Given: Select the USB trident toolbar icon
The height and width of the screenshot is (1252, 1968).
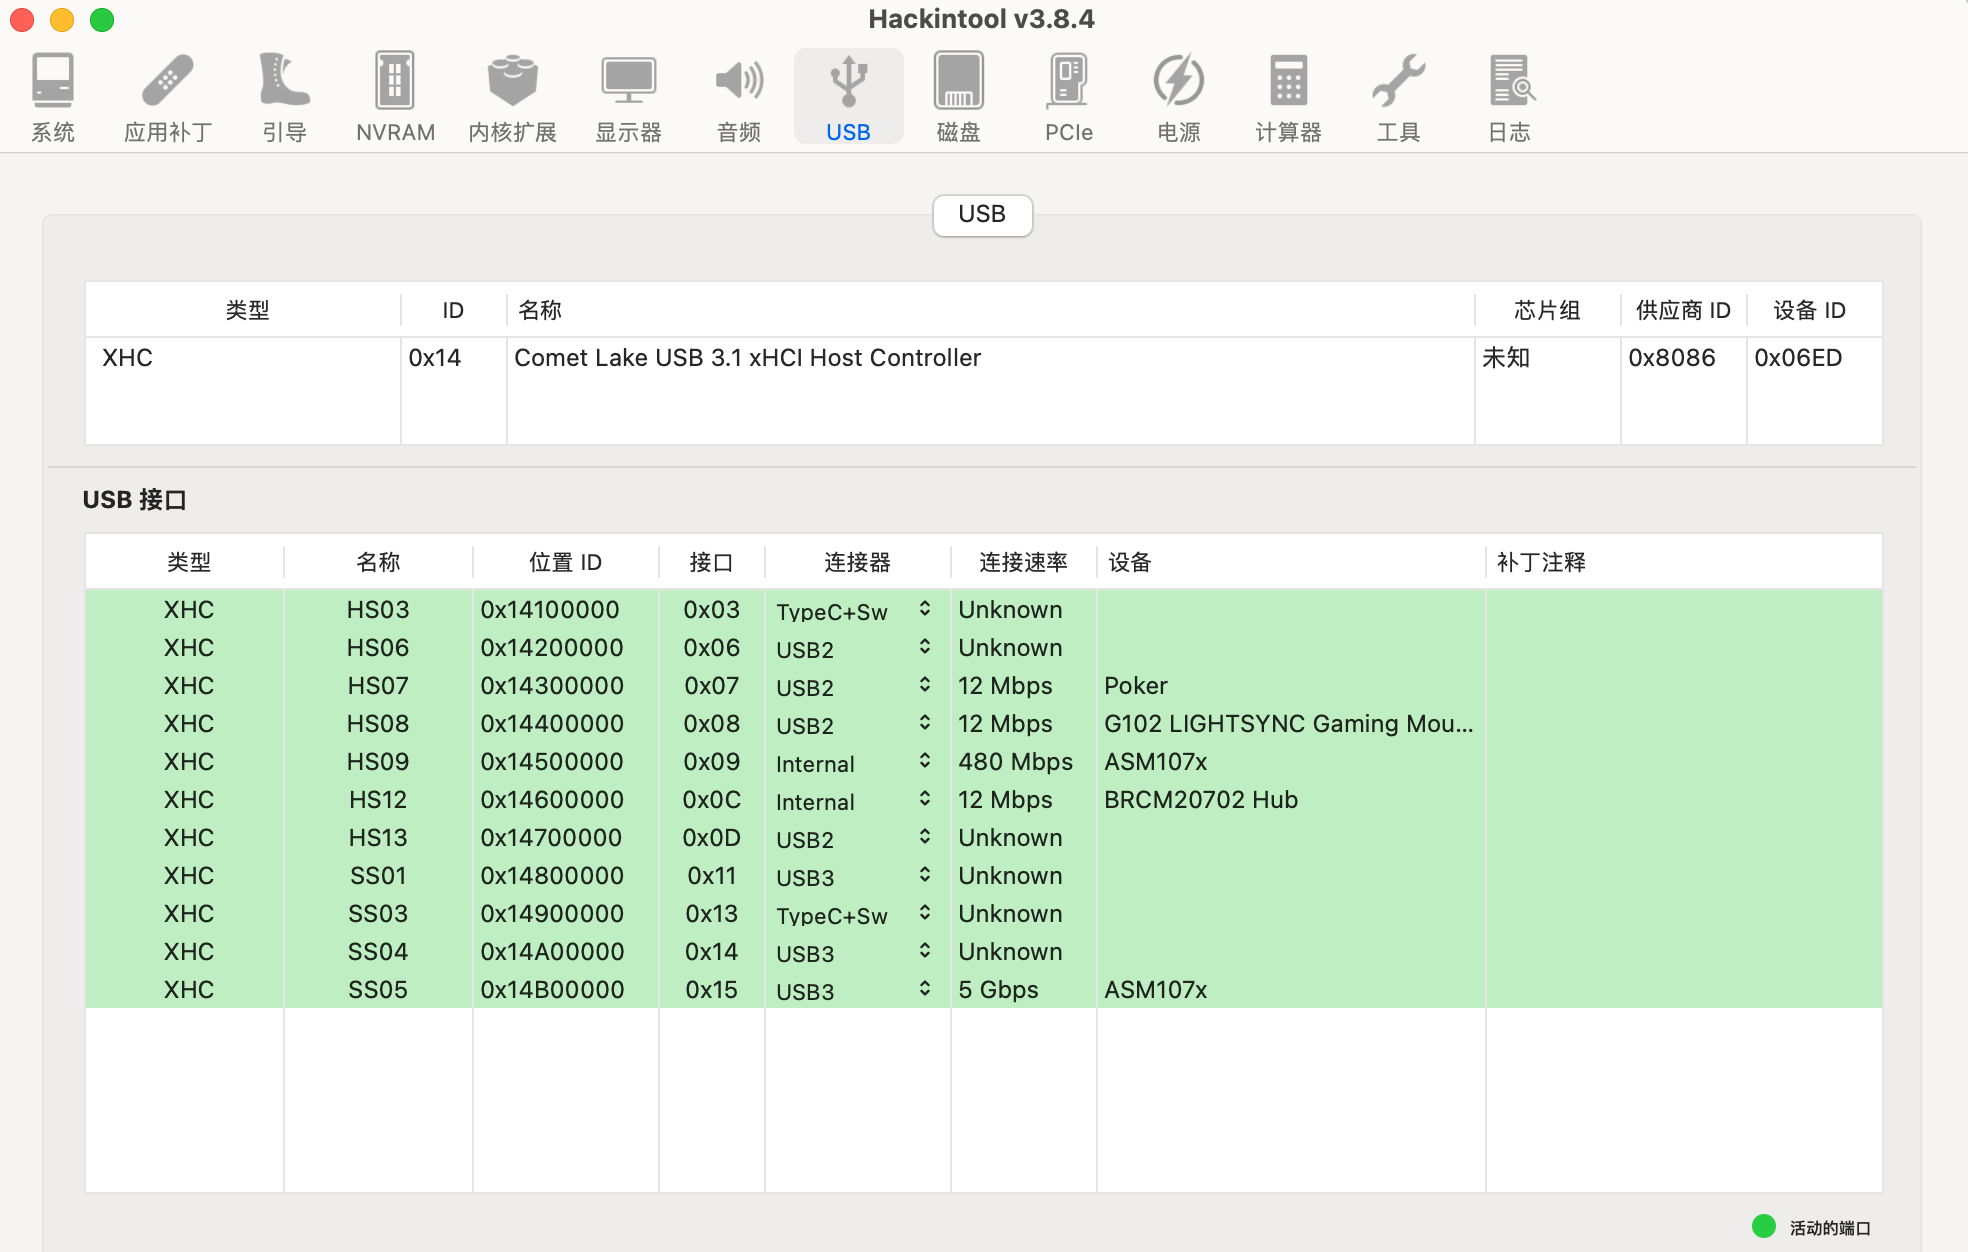Looking at the screenshot, I should [x=848, y=96].
